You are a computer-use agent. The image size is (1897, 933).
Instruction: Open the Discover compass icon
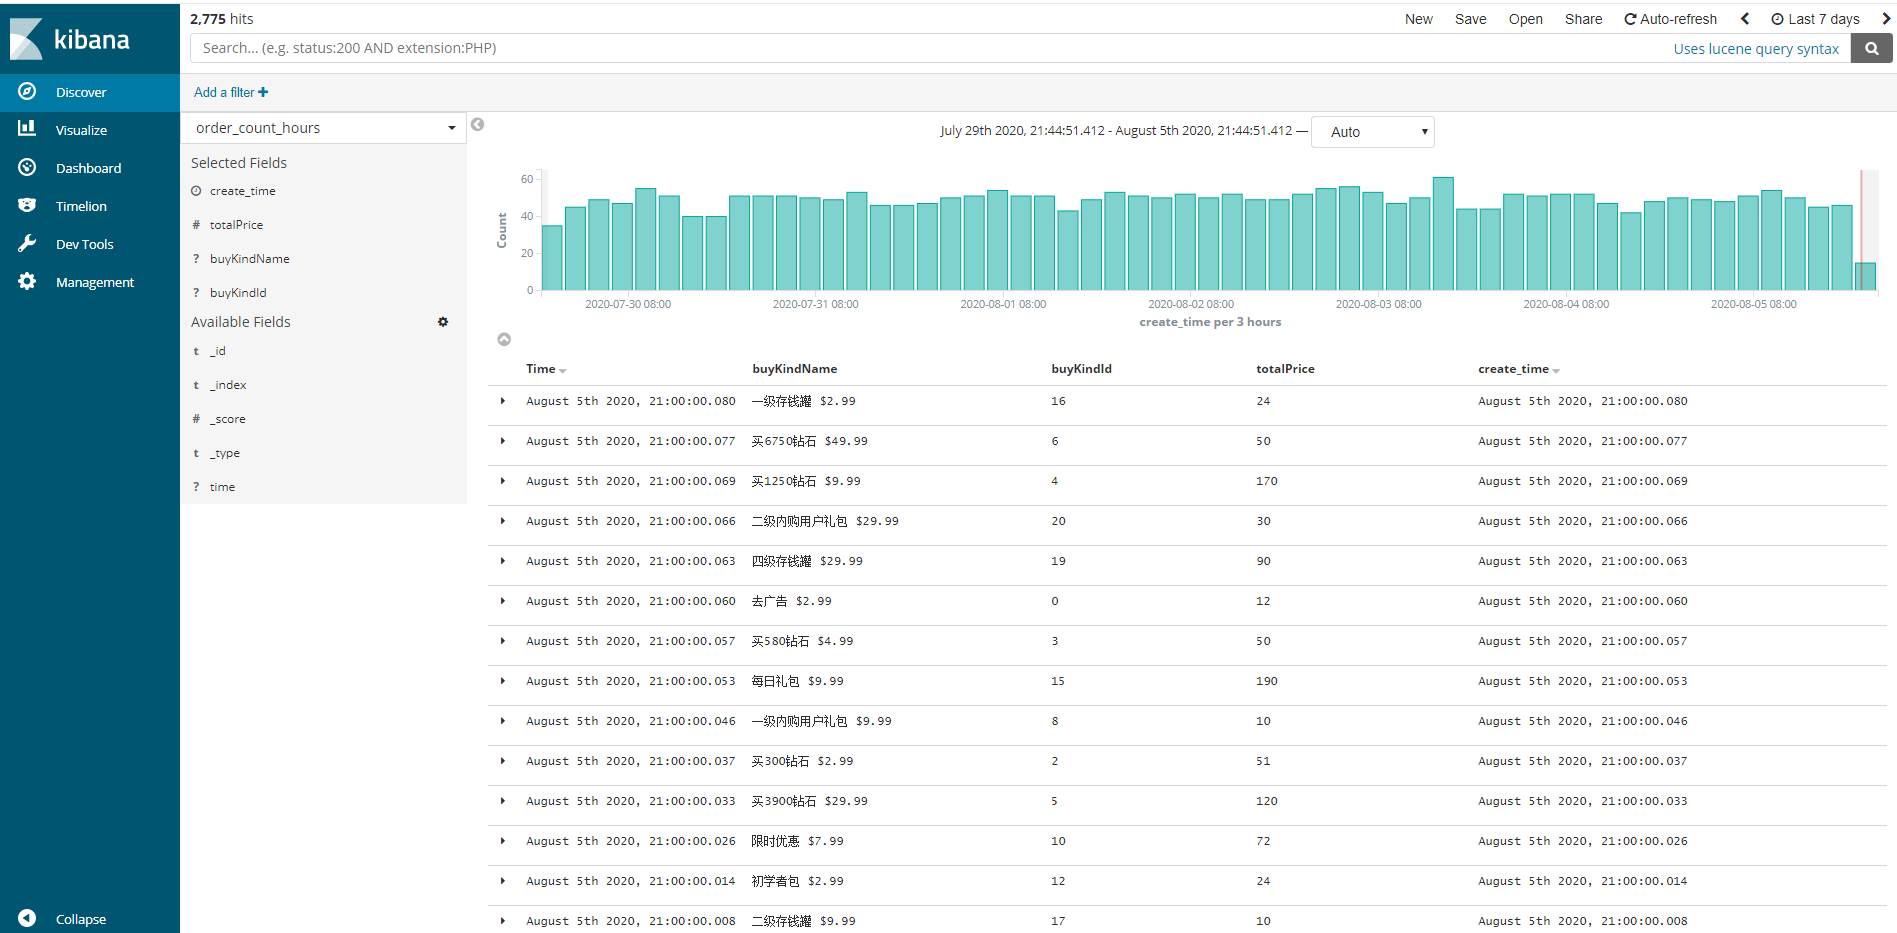(27, 91)
